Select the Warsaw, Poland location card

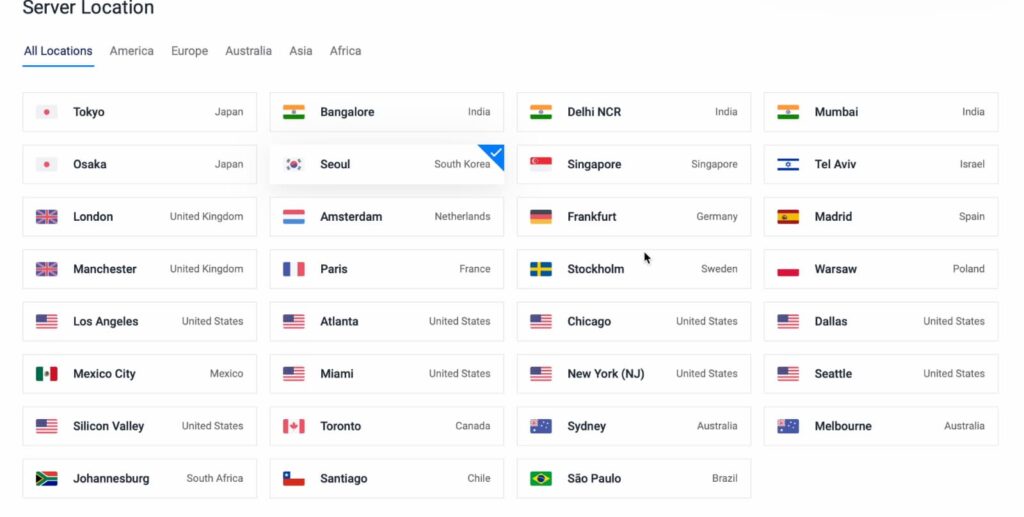tap(880, 269)
